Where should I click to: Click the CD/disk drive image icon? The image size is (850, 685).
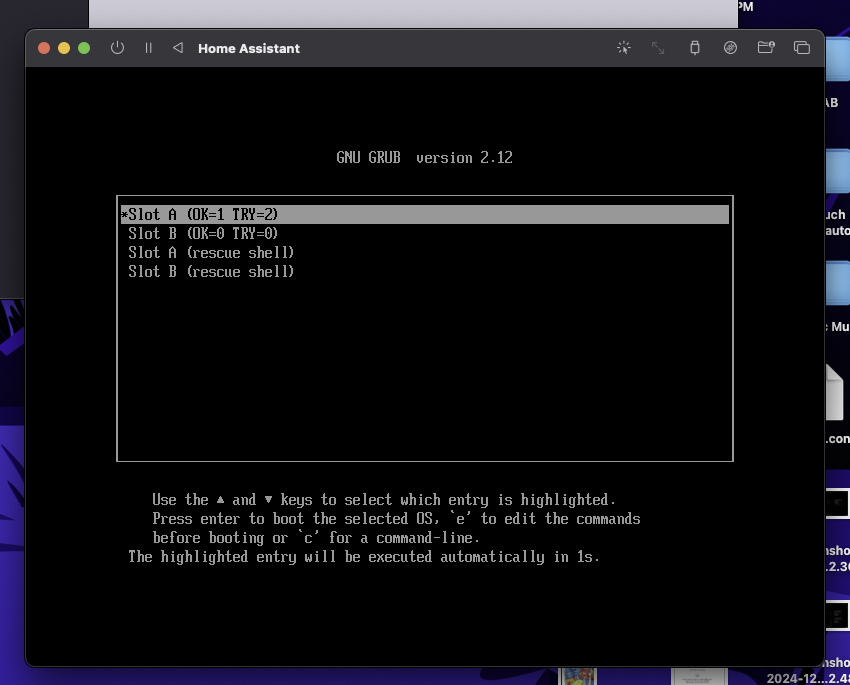(730, 47)
